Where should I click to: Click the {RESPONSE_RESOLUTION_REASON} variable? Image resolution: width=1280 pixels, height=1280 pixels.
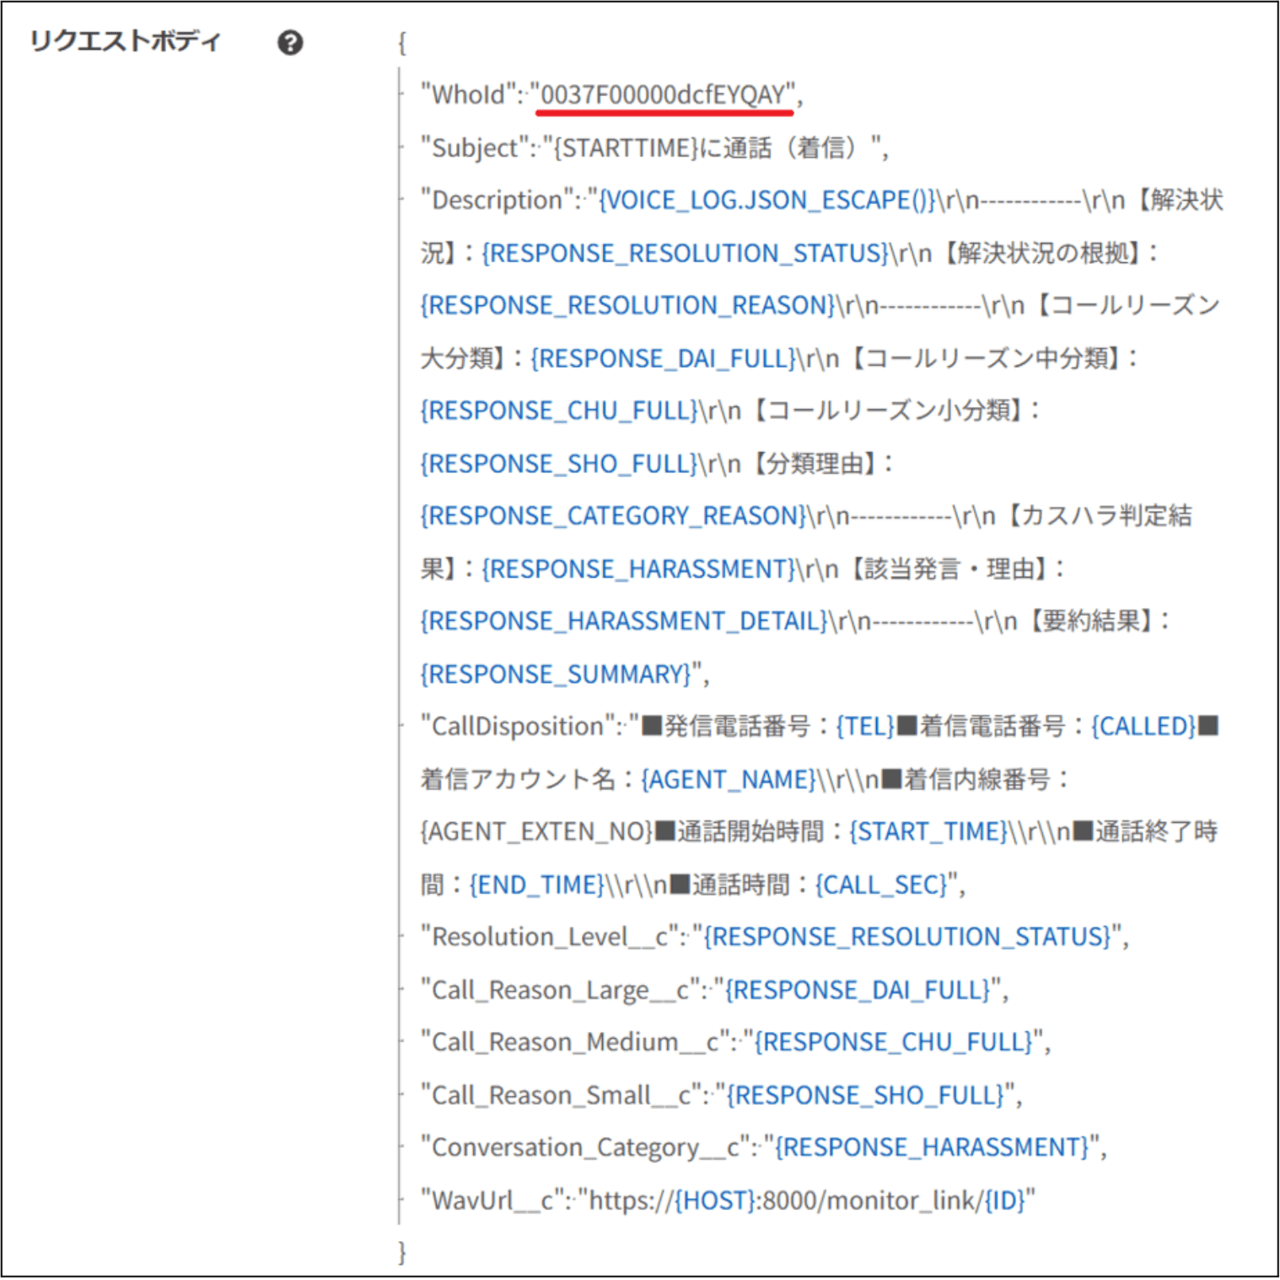click(x=627, y=305)
